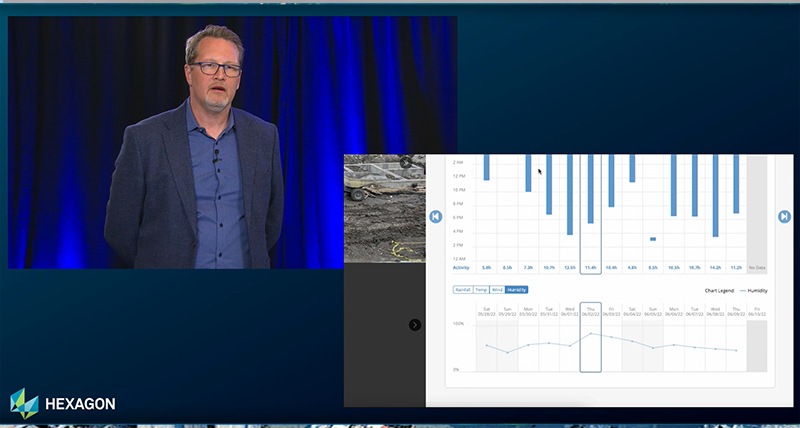800x428 pixels.
Task: Select the Fri 06/10/22 No Data column
Action: (x=757, y=312)
